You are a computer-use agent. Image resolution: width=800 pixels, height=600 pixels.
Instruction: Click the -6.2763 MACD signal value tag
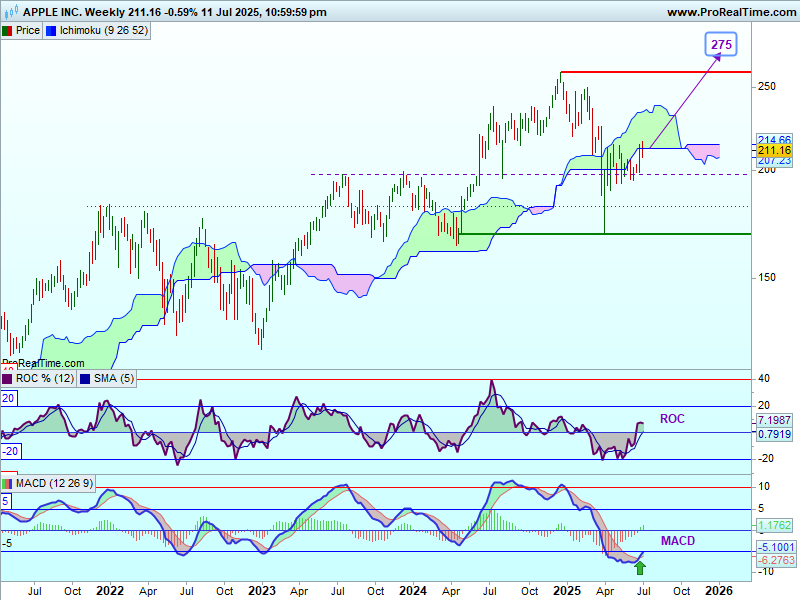point(774,561)
